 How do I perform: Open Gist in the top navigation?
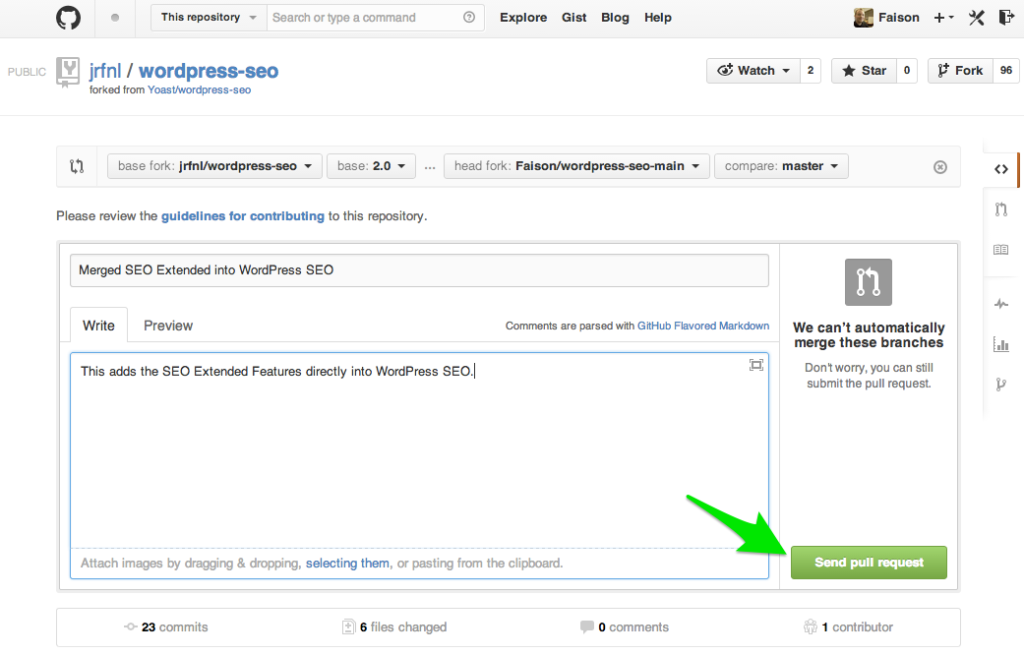tap(574, 18)
